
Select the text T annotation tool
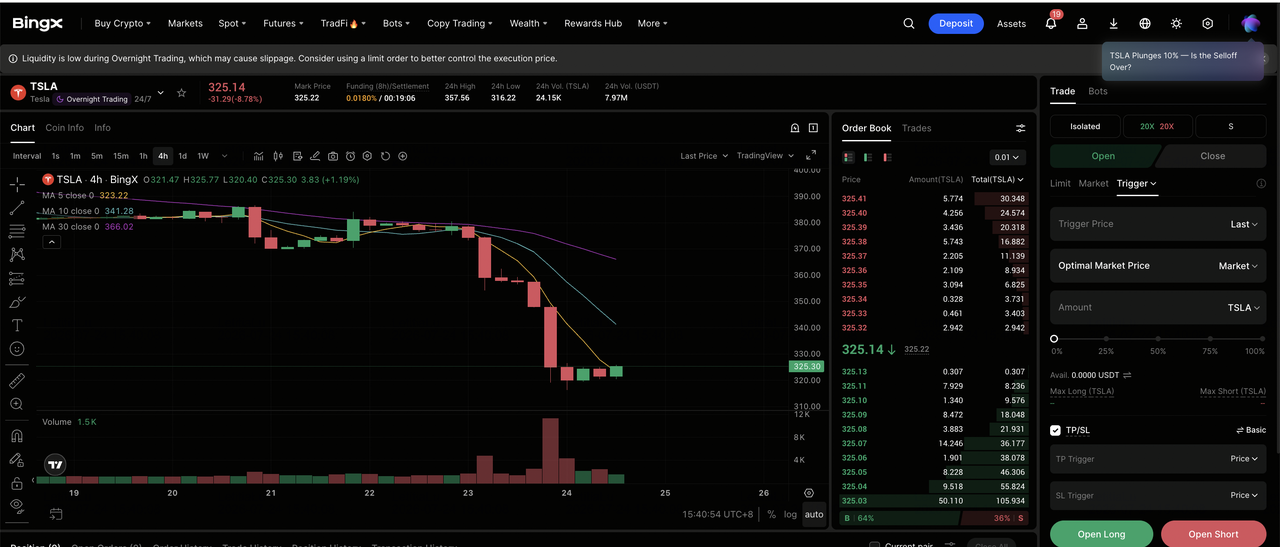click(x=17, y=325)
